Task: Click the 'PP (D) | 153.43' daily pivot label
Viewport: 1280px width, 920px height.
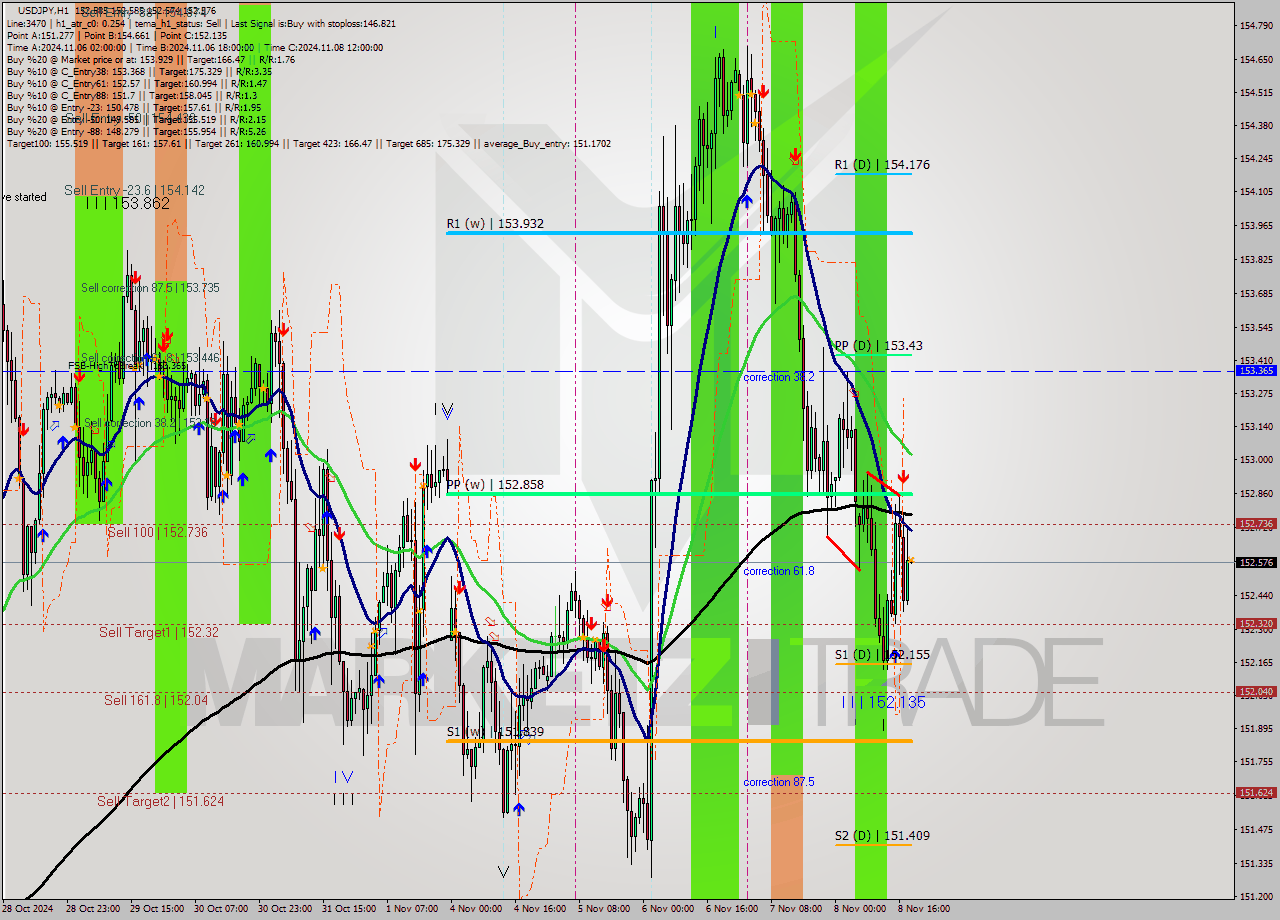Action: point(879,345)
